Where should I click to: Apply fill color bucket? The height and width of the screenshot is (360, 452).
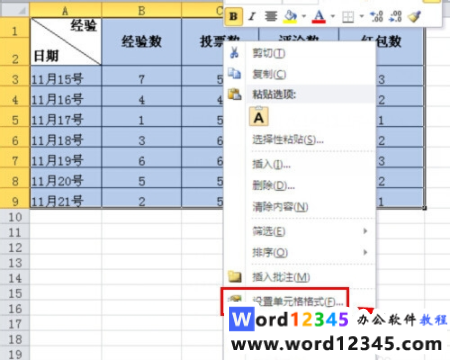coord(290,16)
